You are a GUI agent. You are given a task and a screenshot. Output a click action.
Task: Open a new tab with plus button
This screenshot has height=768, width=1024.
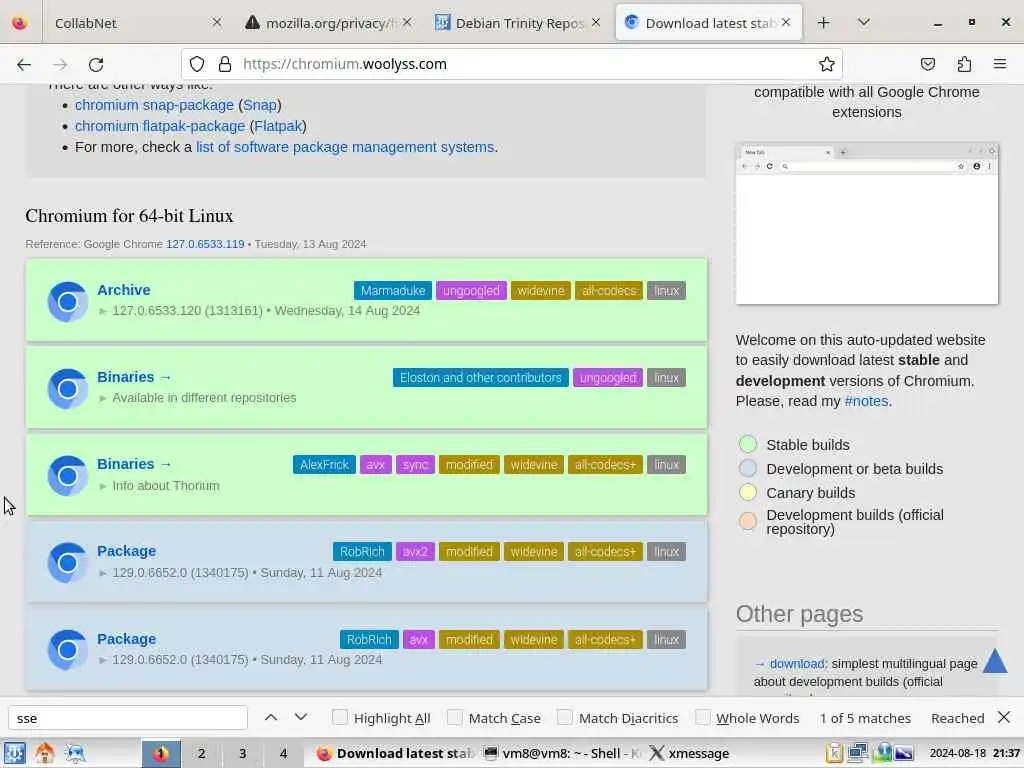[824, 23]
